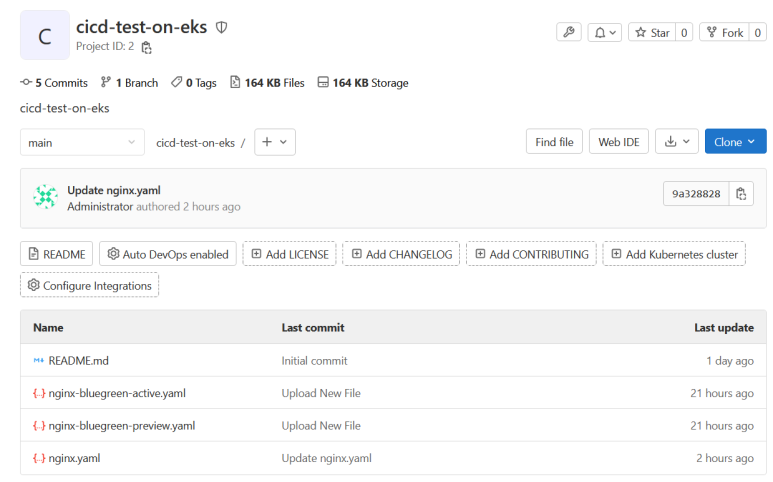Click the wrench admin icon button
This screenshot has width=773, height=482.
point(568,33)
